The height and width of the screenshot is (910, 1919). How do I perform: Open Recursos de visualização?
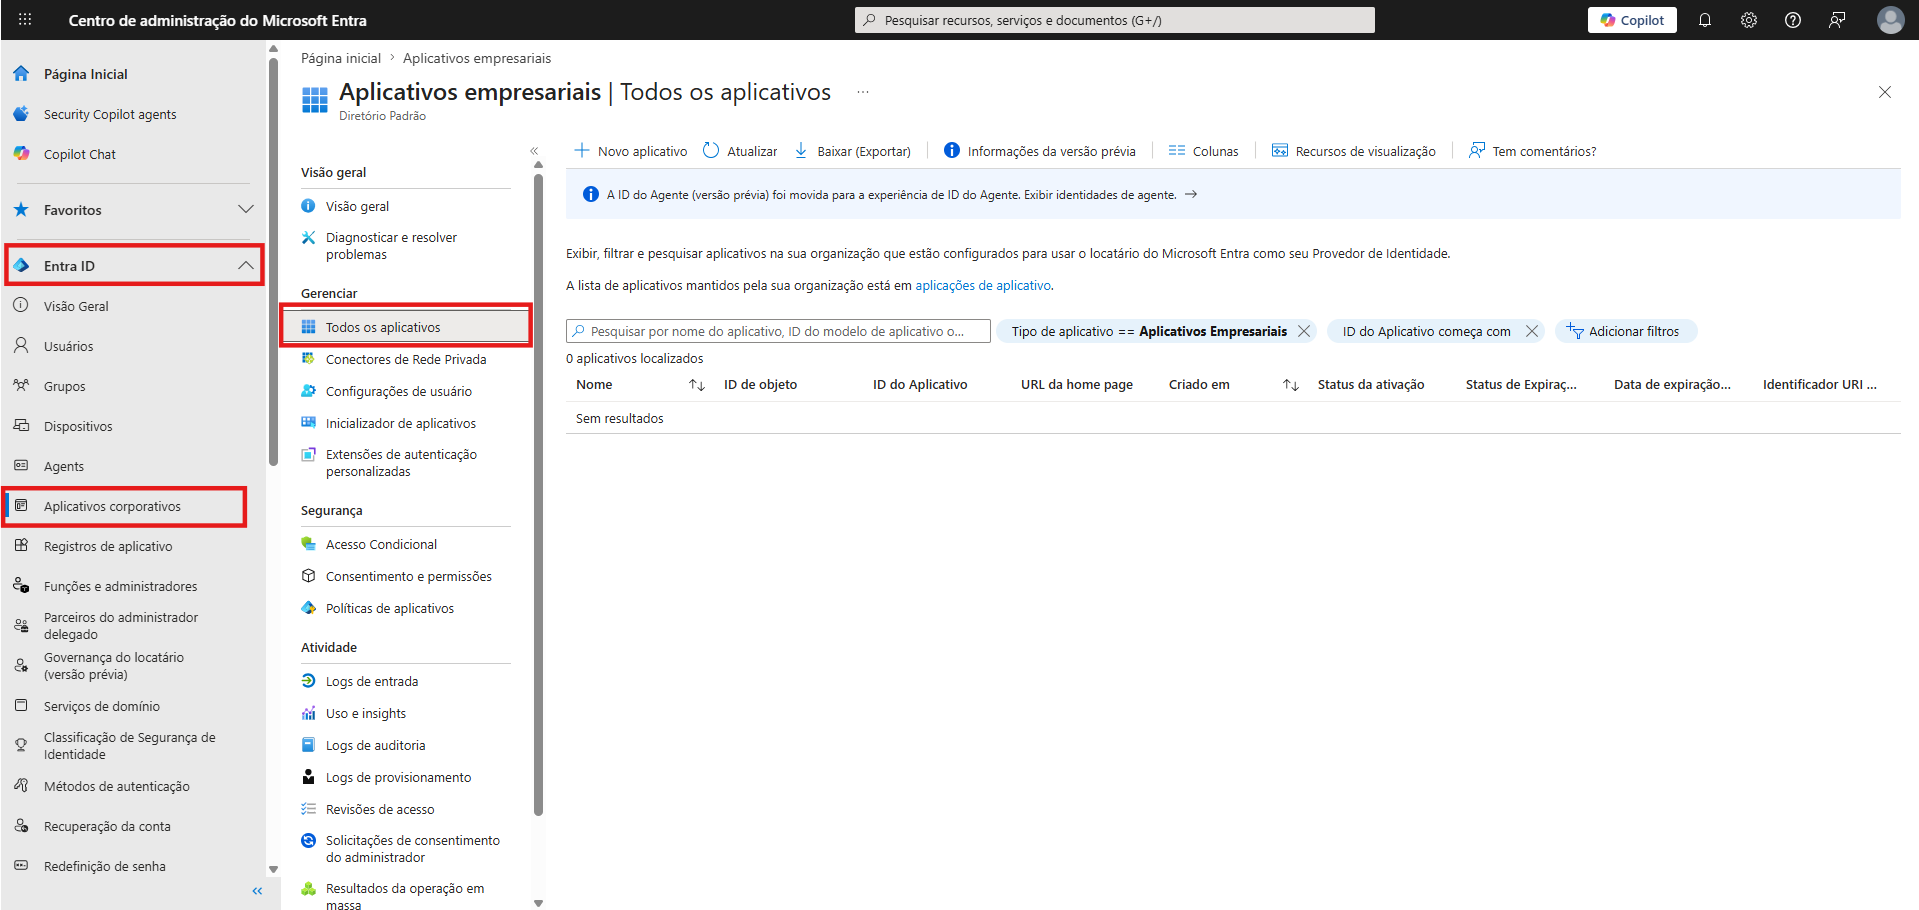(1354, 151)
